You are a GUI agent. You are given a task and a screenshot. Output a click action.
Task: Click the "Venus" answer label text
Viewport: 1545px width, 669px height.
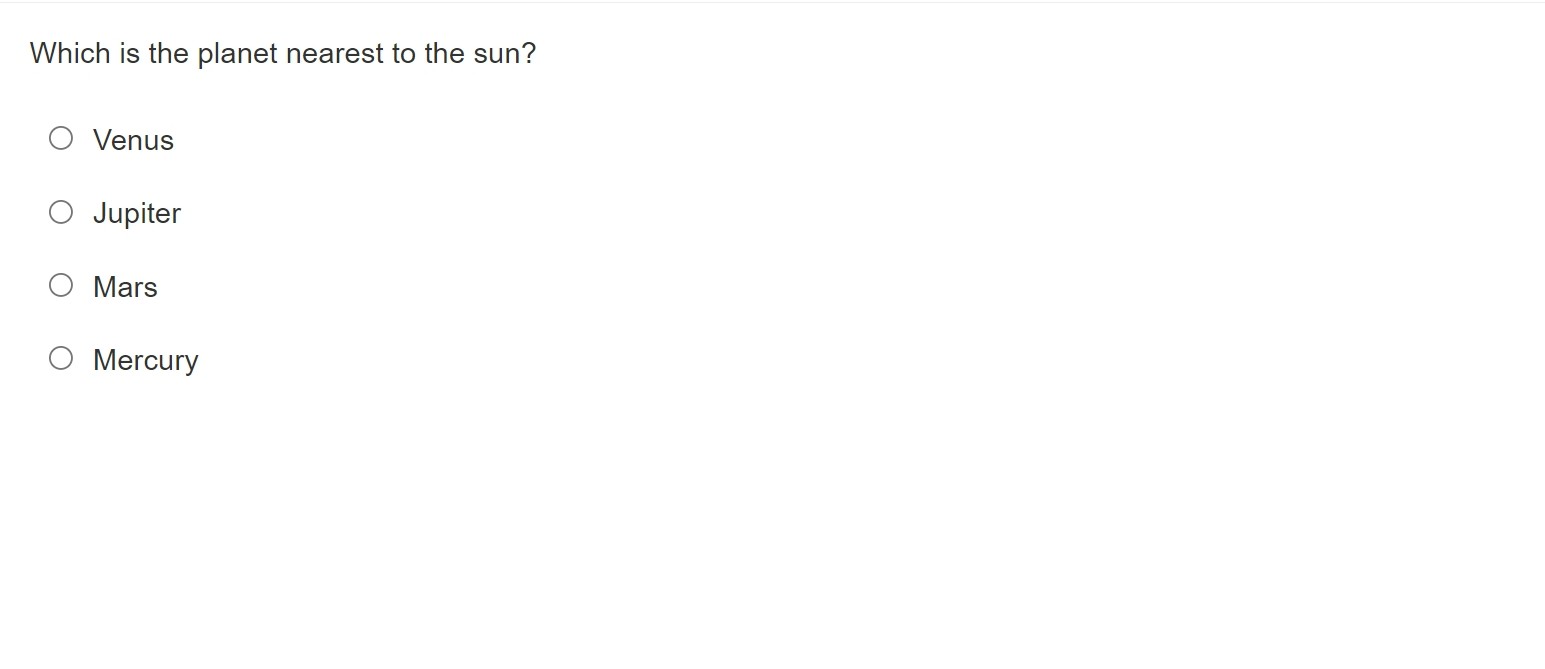pos(133,140)
